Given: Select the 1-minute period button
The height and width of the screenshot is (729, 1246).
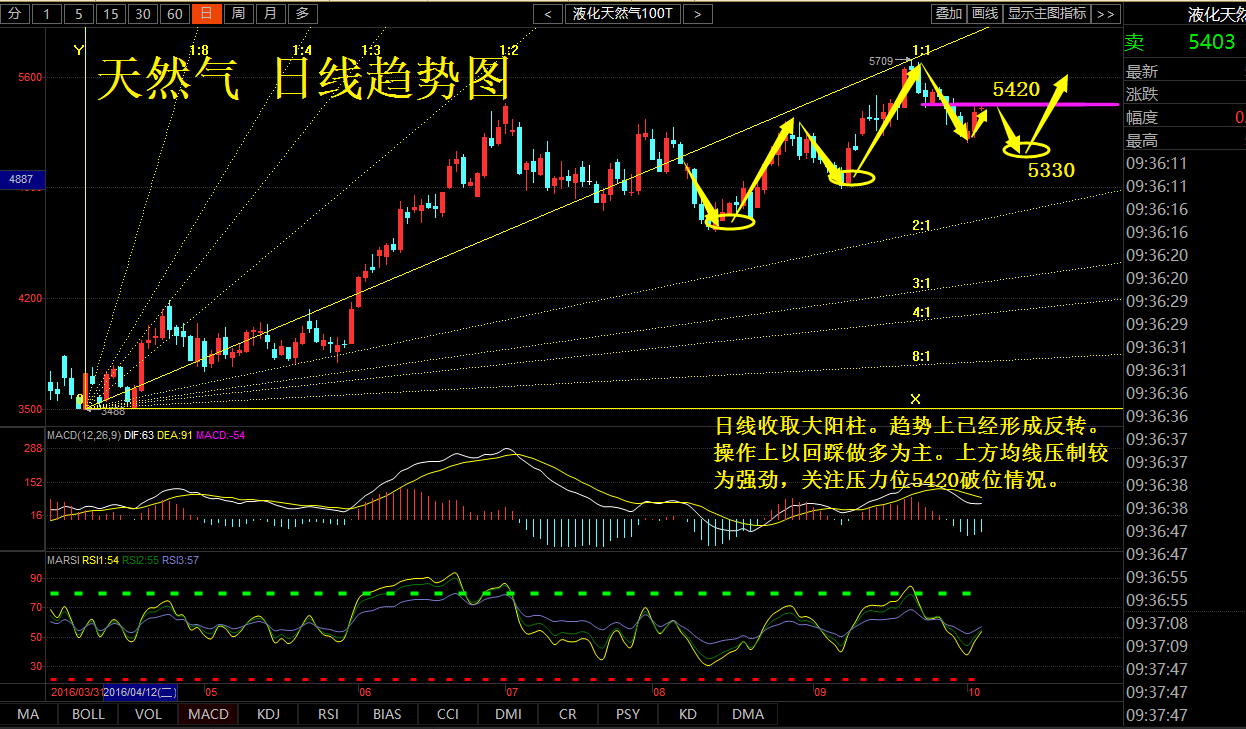Looking at the screenshot, I should [x=47, y=13].
